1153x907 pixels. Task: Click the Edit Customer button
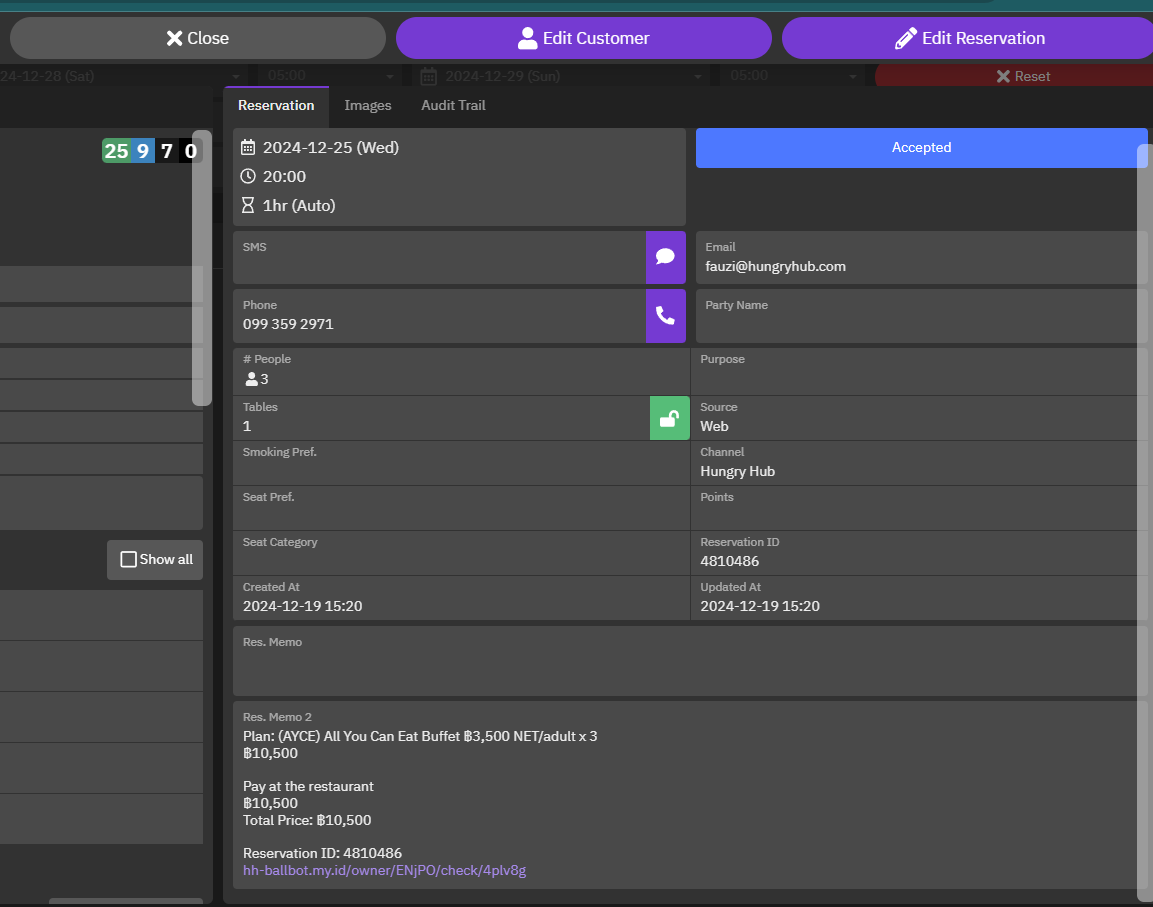pos(584,39)
